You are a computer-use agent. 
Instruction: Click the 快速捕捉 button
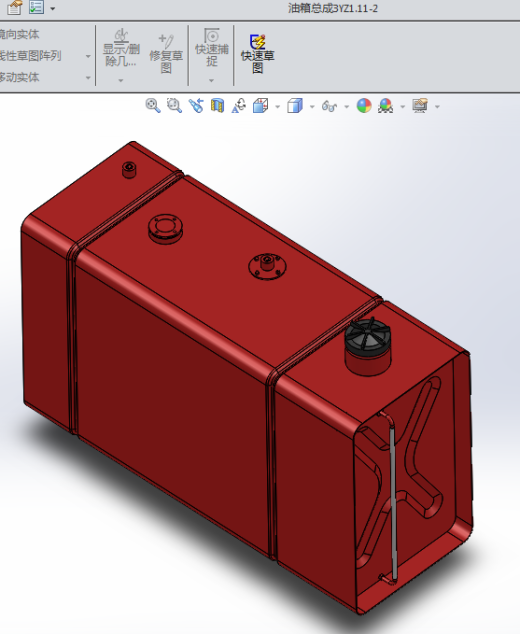click(212, 48)
